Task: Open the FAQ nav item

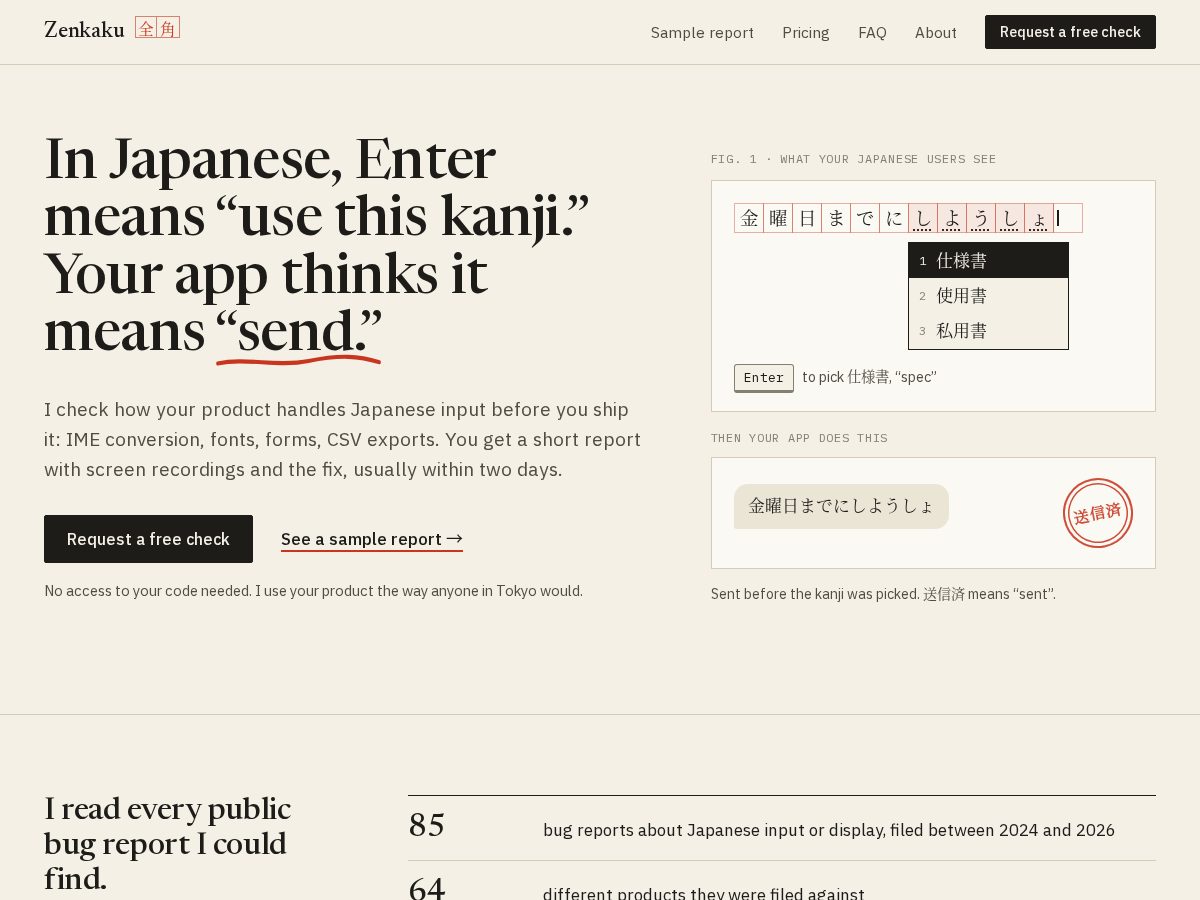Action: (872, 33)
